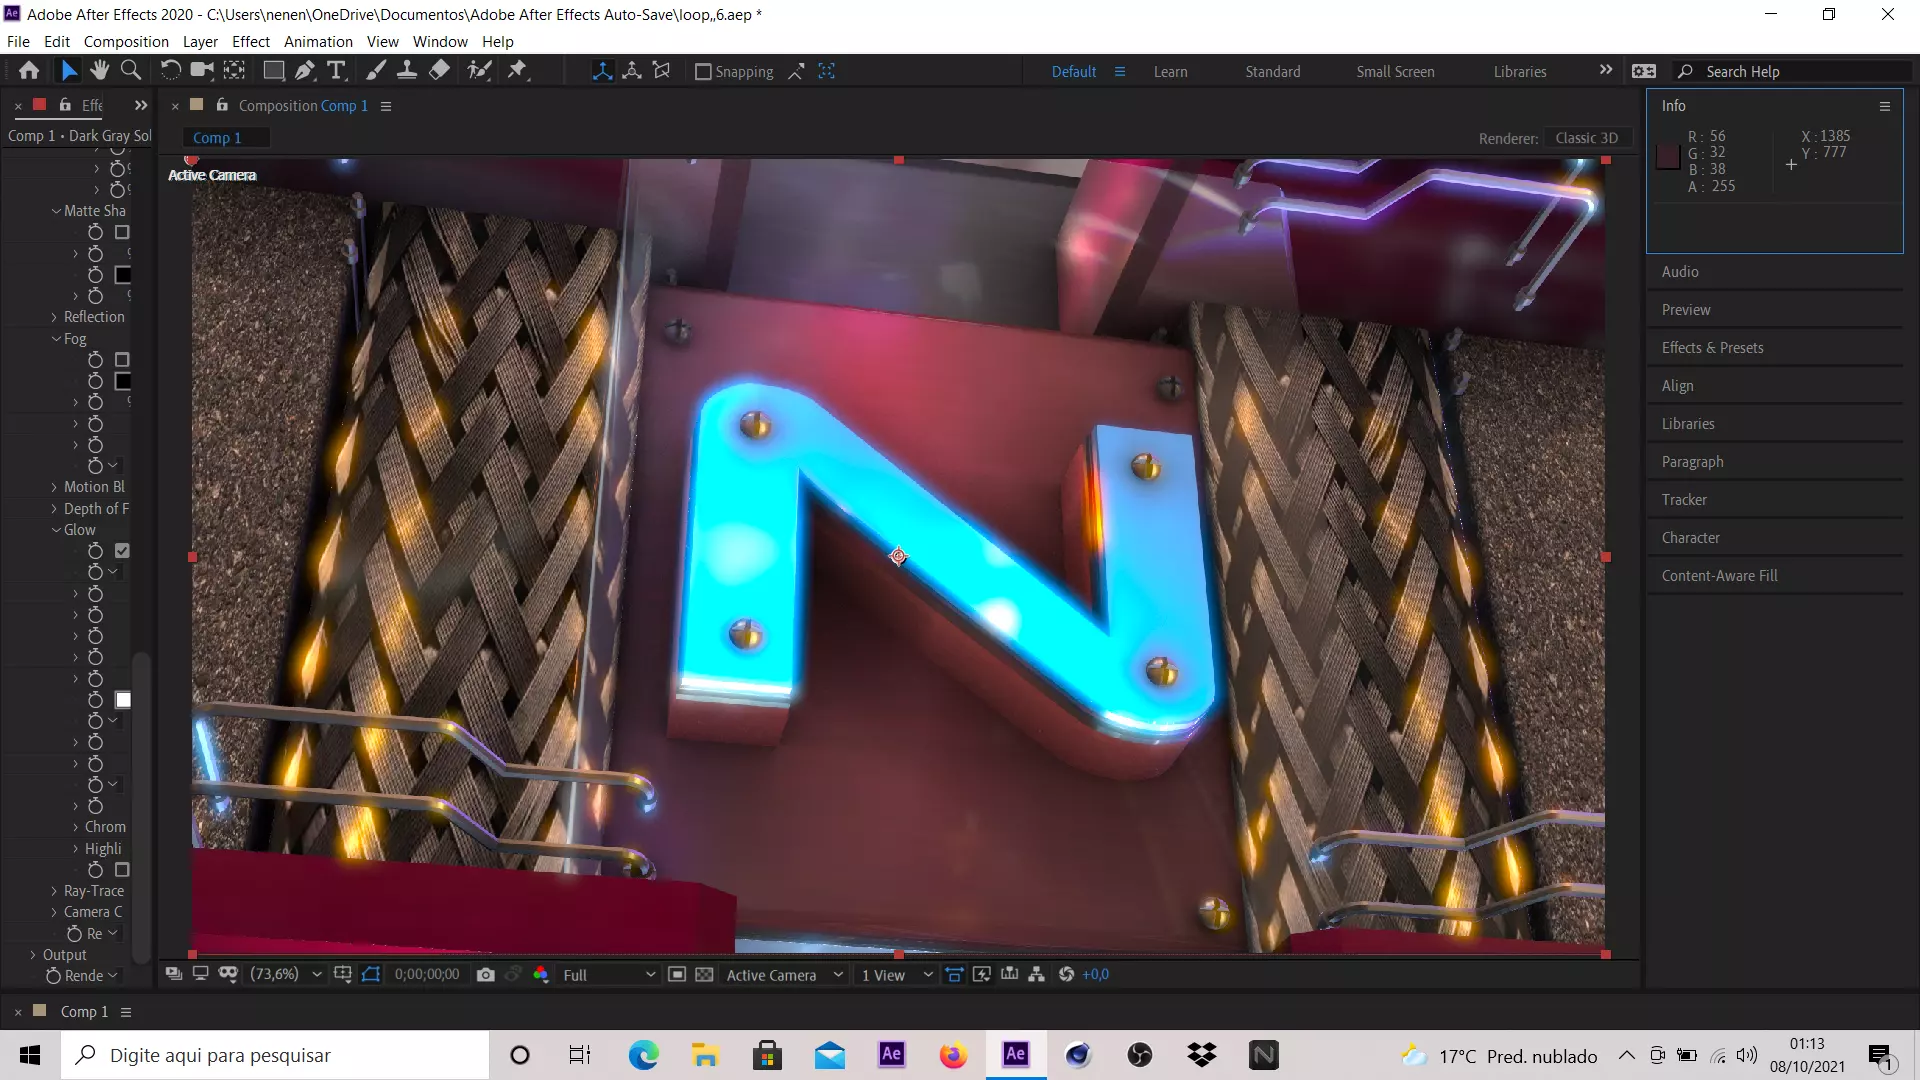Open the Active Camera 3D view dropdown

(x=784, y=974)
